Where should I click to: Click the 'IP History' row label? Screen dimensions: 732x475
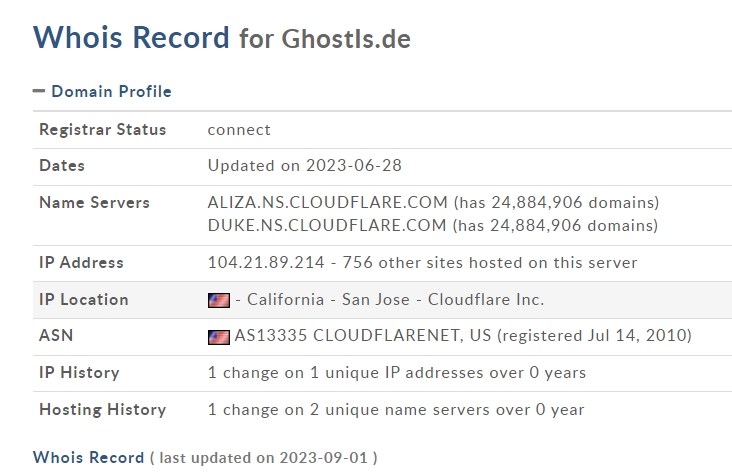pos(79,372)
